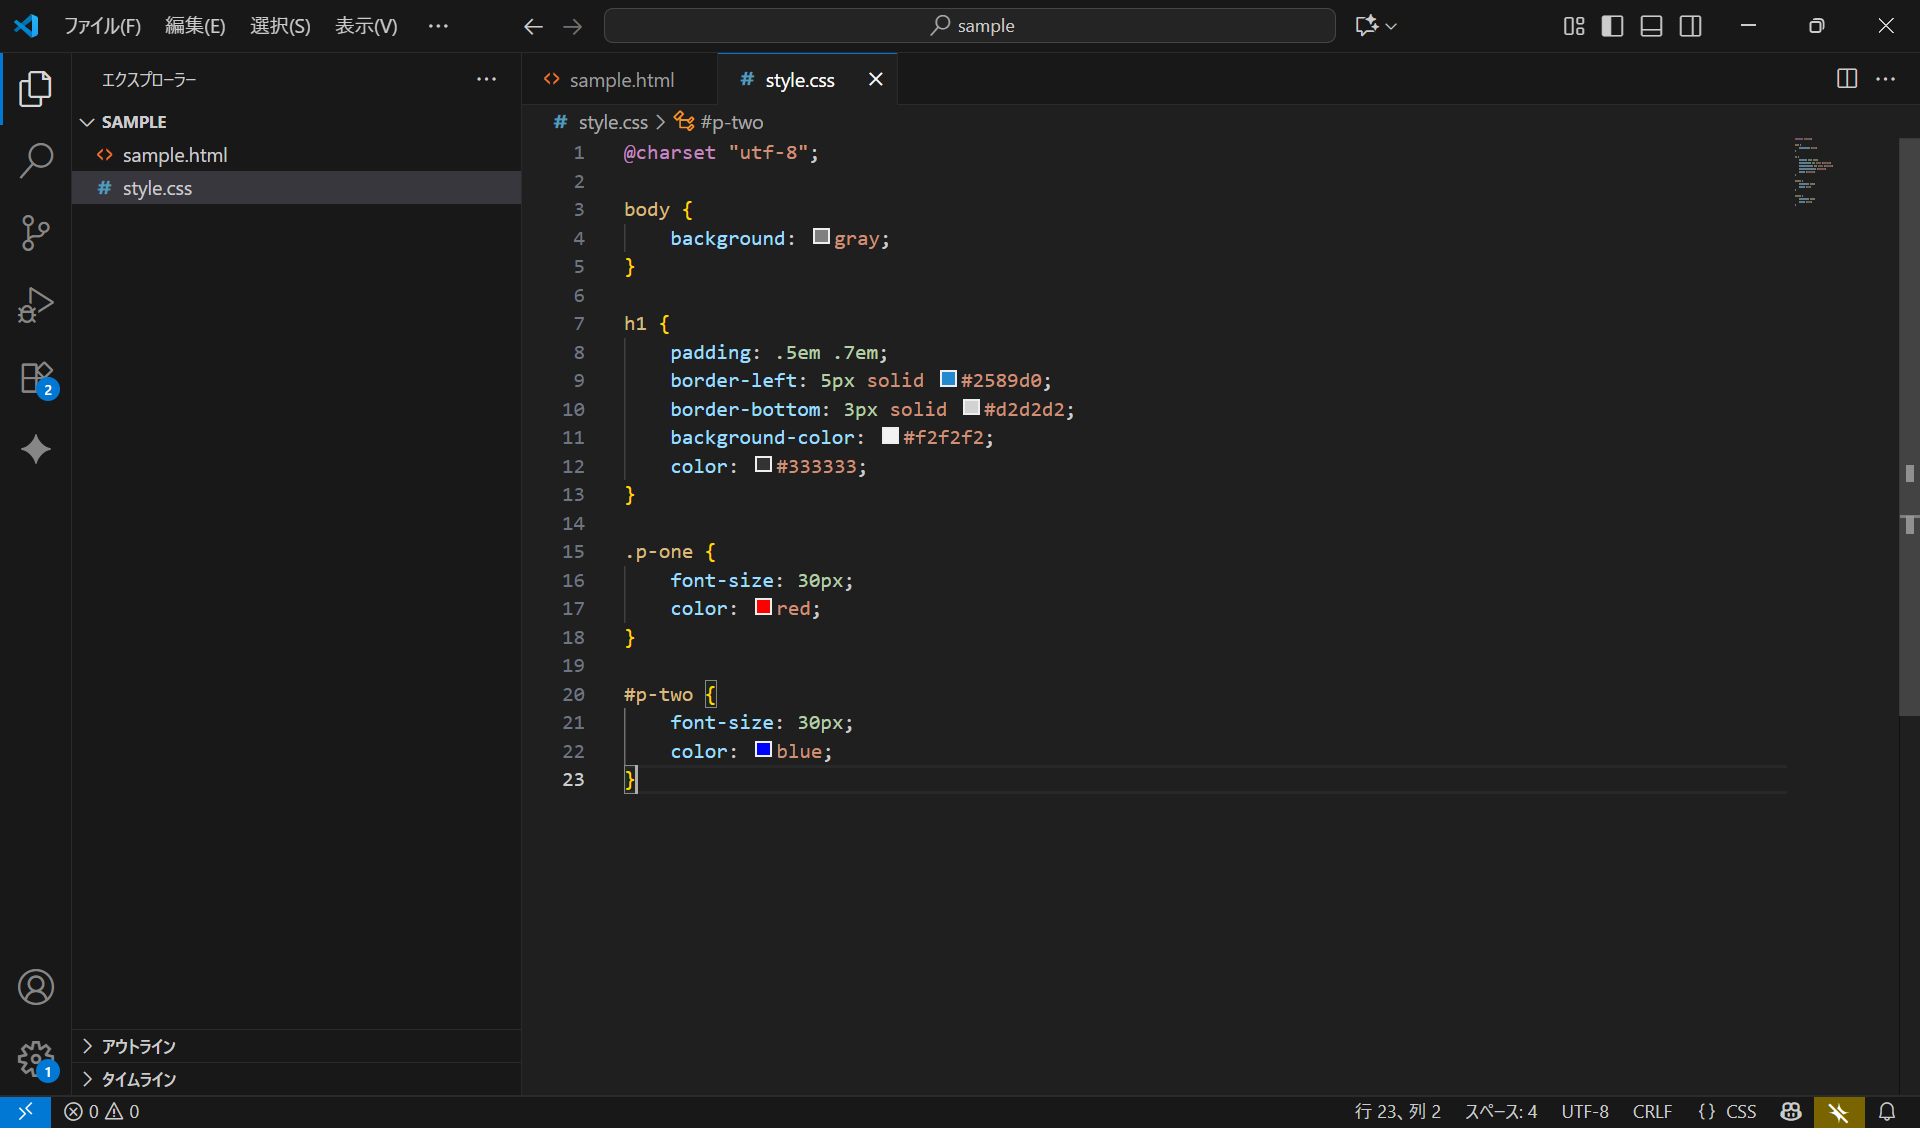Expand the アウトライン section

(x=140, y=1046)
